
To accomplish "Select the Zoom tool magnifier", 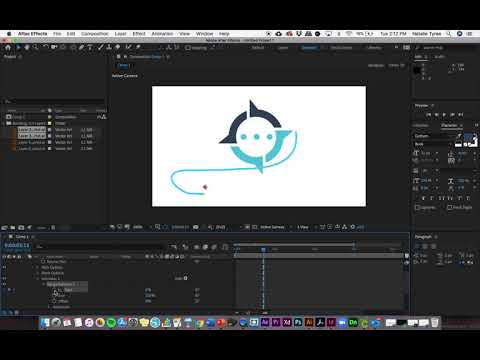I will [36, 48].
